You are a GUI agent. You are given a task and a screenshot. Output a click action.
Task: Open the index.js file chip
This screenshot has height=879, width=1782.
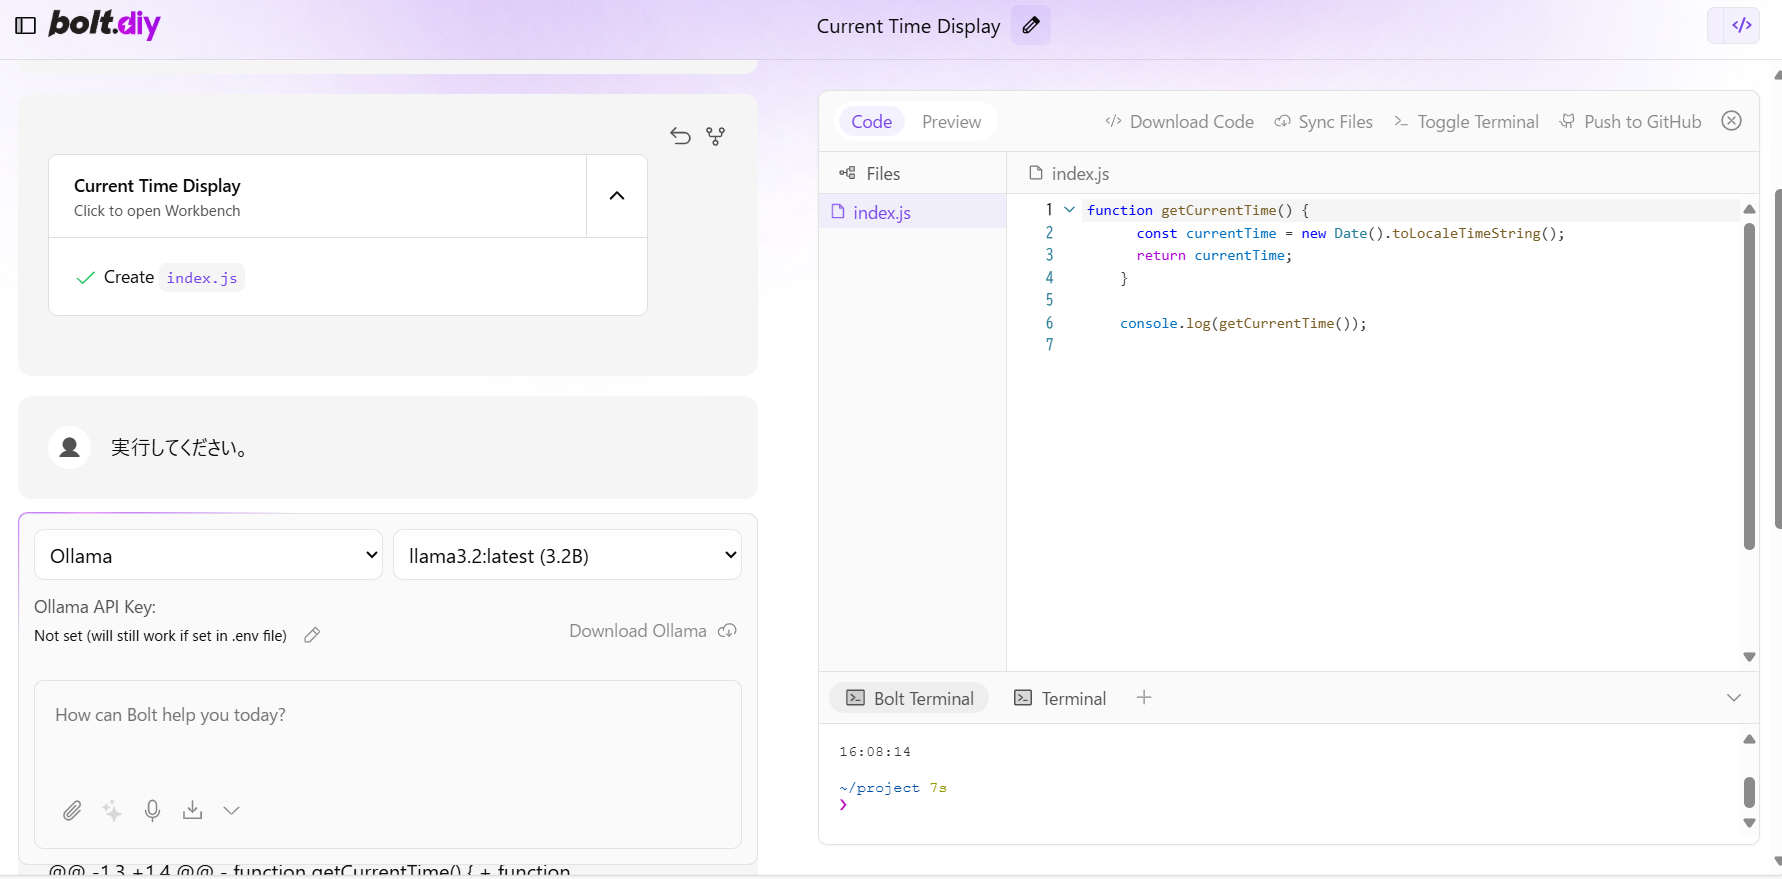click(x=202, y=278)
